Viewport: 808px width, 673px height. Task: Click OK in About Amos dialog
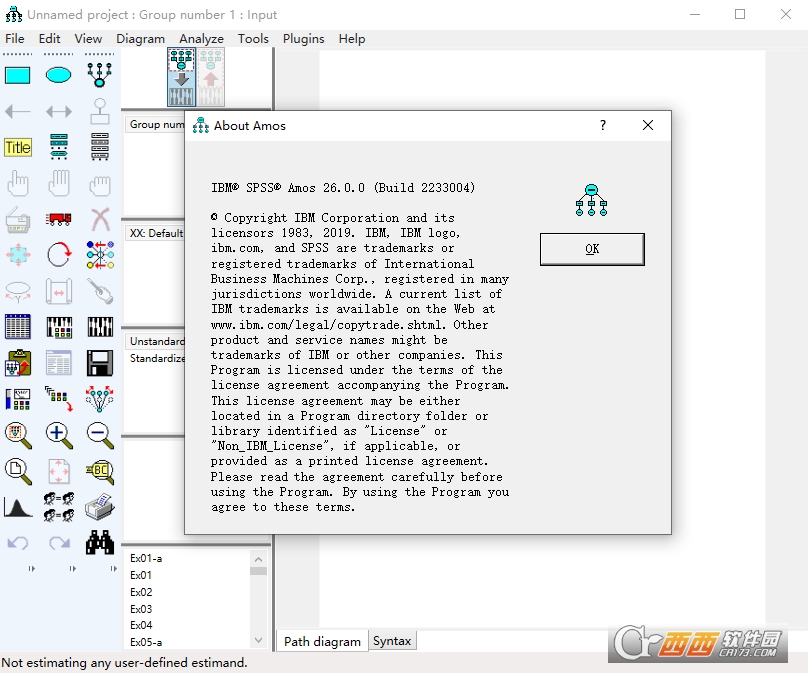click(x=592, y=249)
